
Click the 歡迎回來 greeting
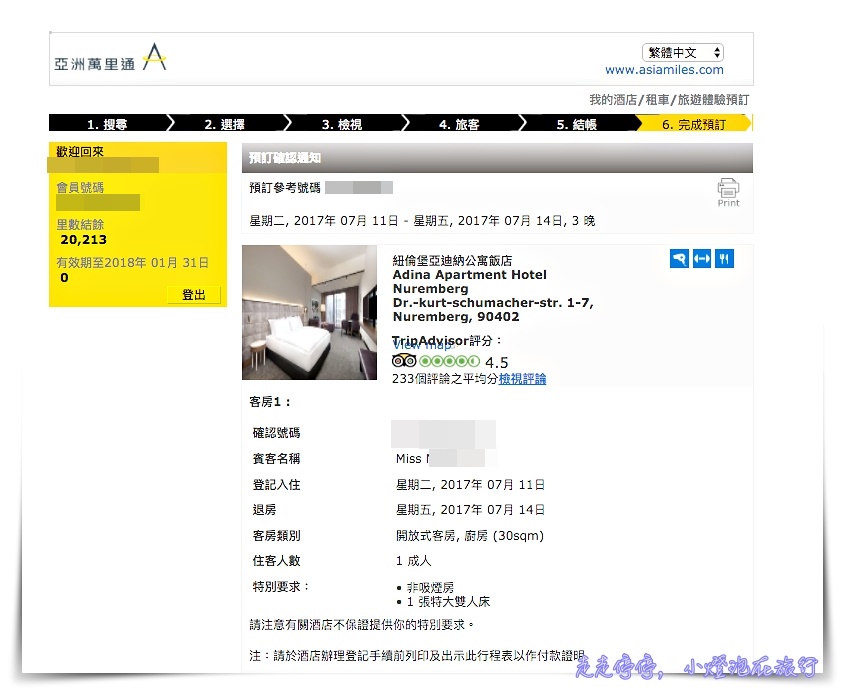click(x=80, y=152)
